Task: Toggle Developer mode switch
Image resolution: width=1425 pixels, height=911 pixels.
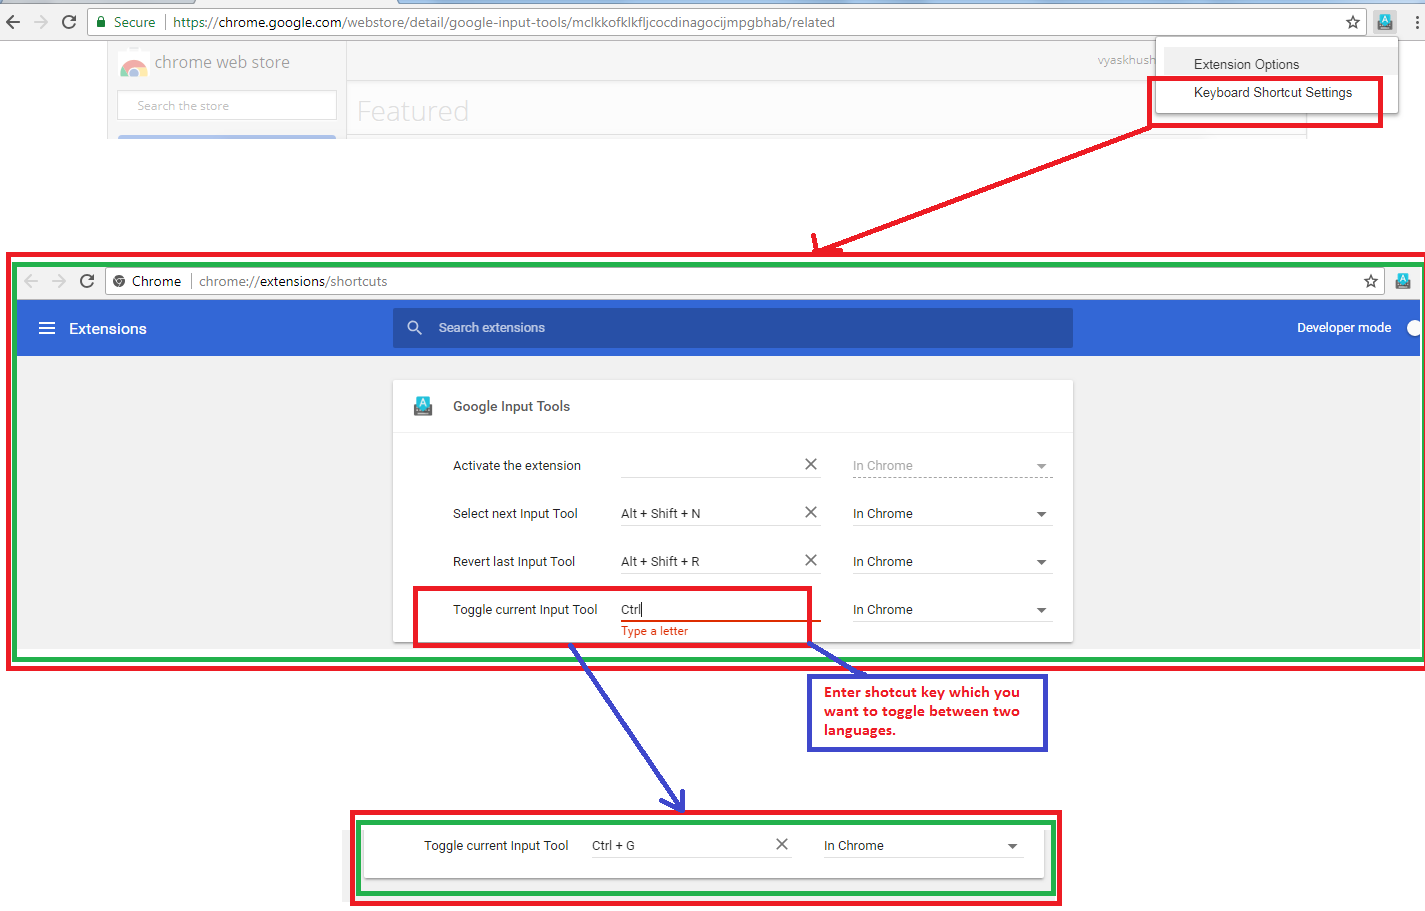Action: tap(1412, 328)
